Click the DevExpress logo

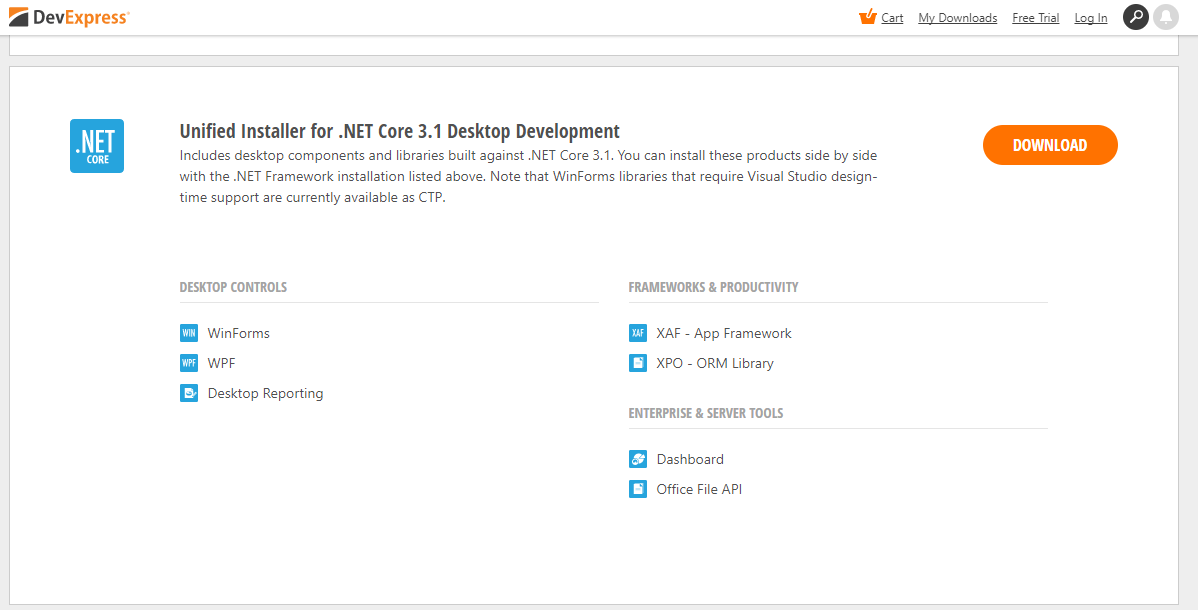(x=69, y=17)
